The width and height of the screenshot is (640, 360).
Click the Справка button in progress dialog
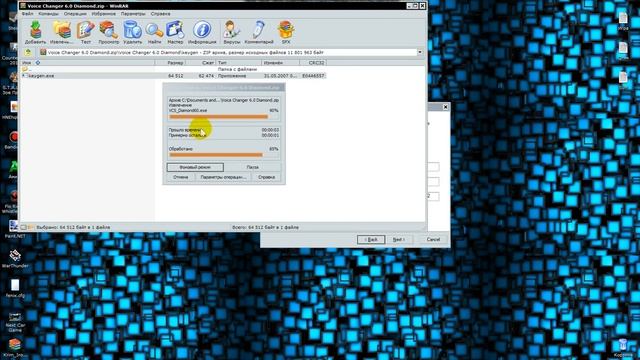point(267,177)
